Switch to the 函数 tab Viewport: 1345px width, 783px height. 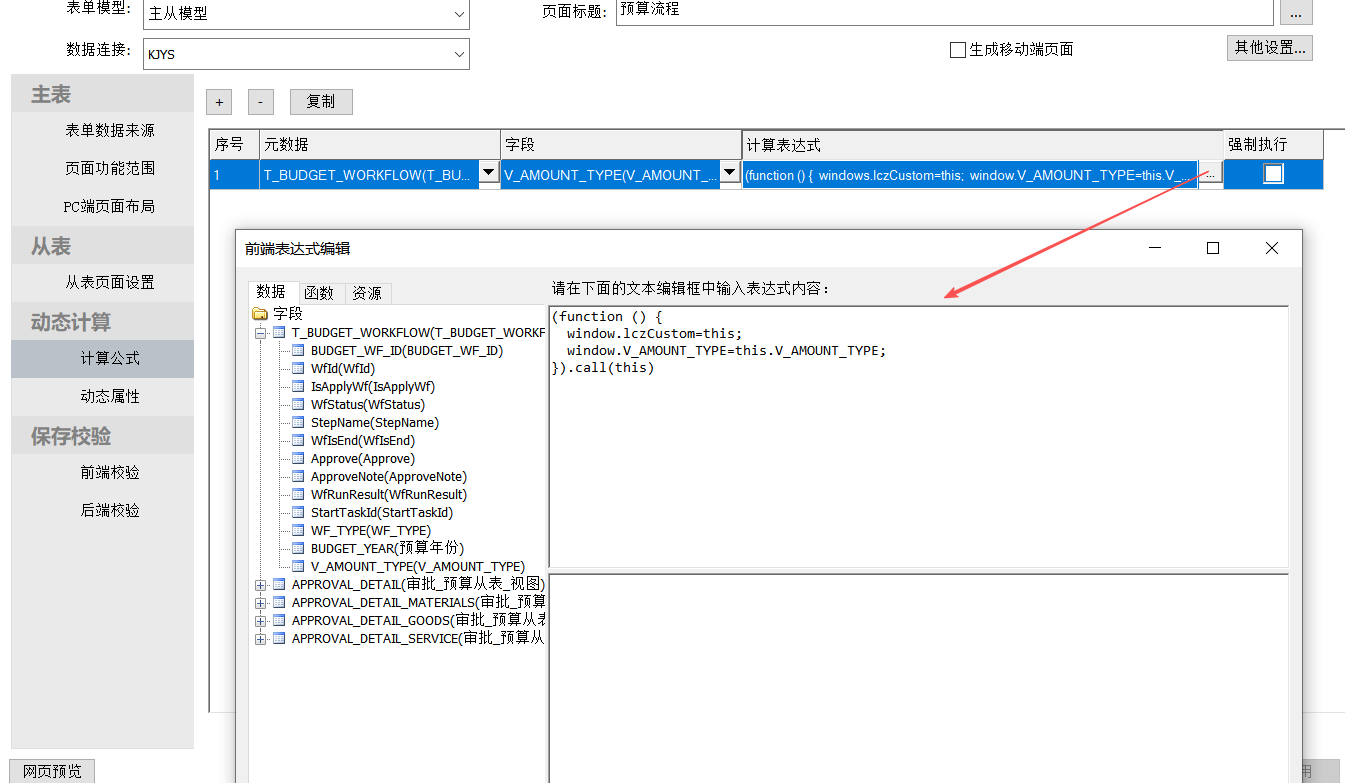[319, 293]
